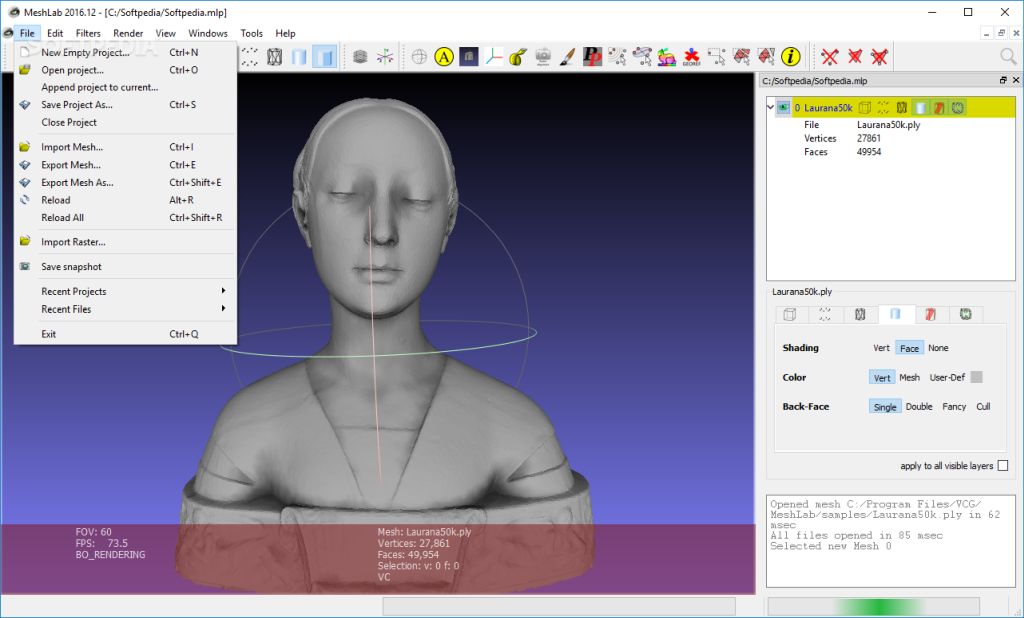
Task: Click the show layer dialog stack icon
Action: [x=360, y=57]
